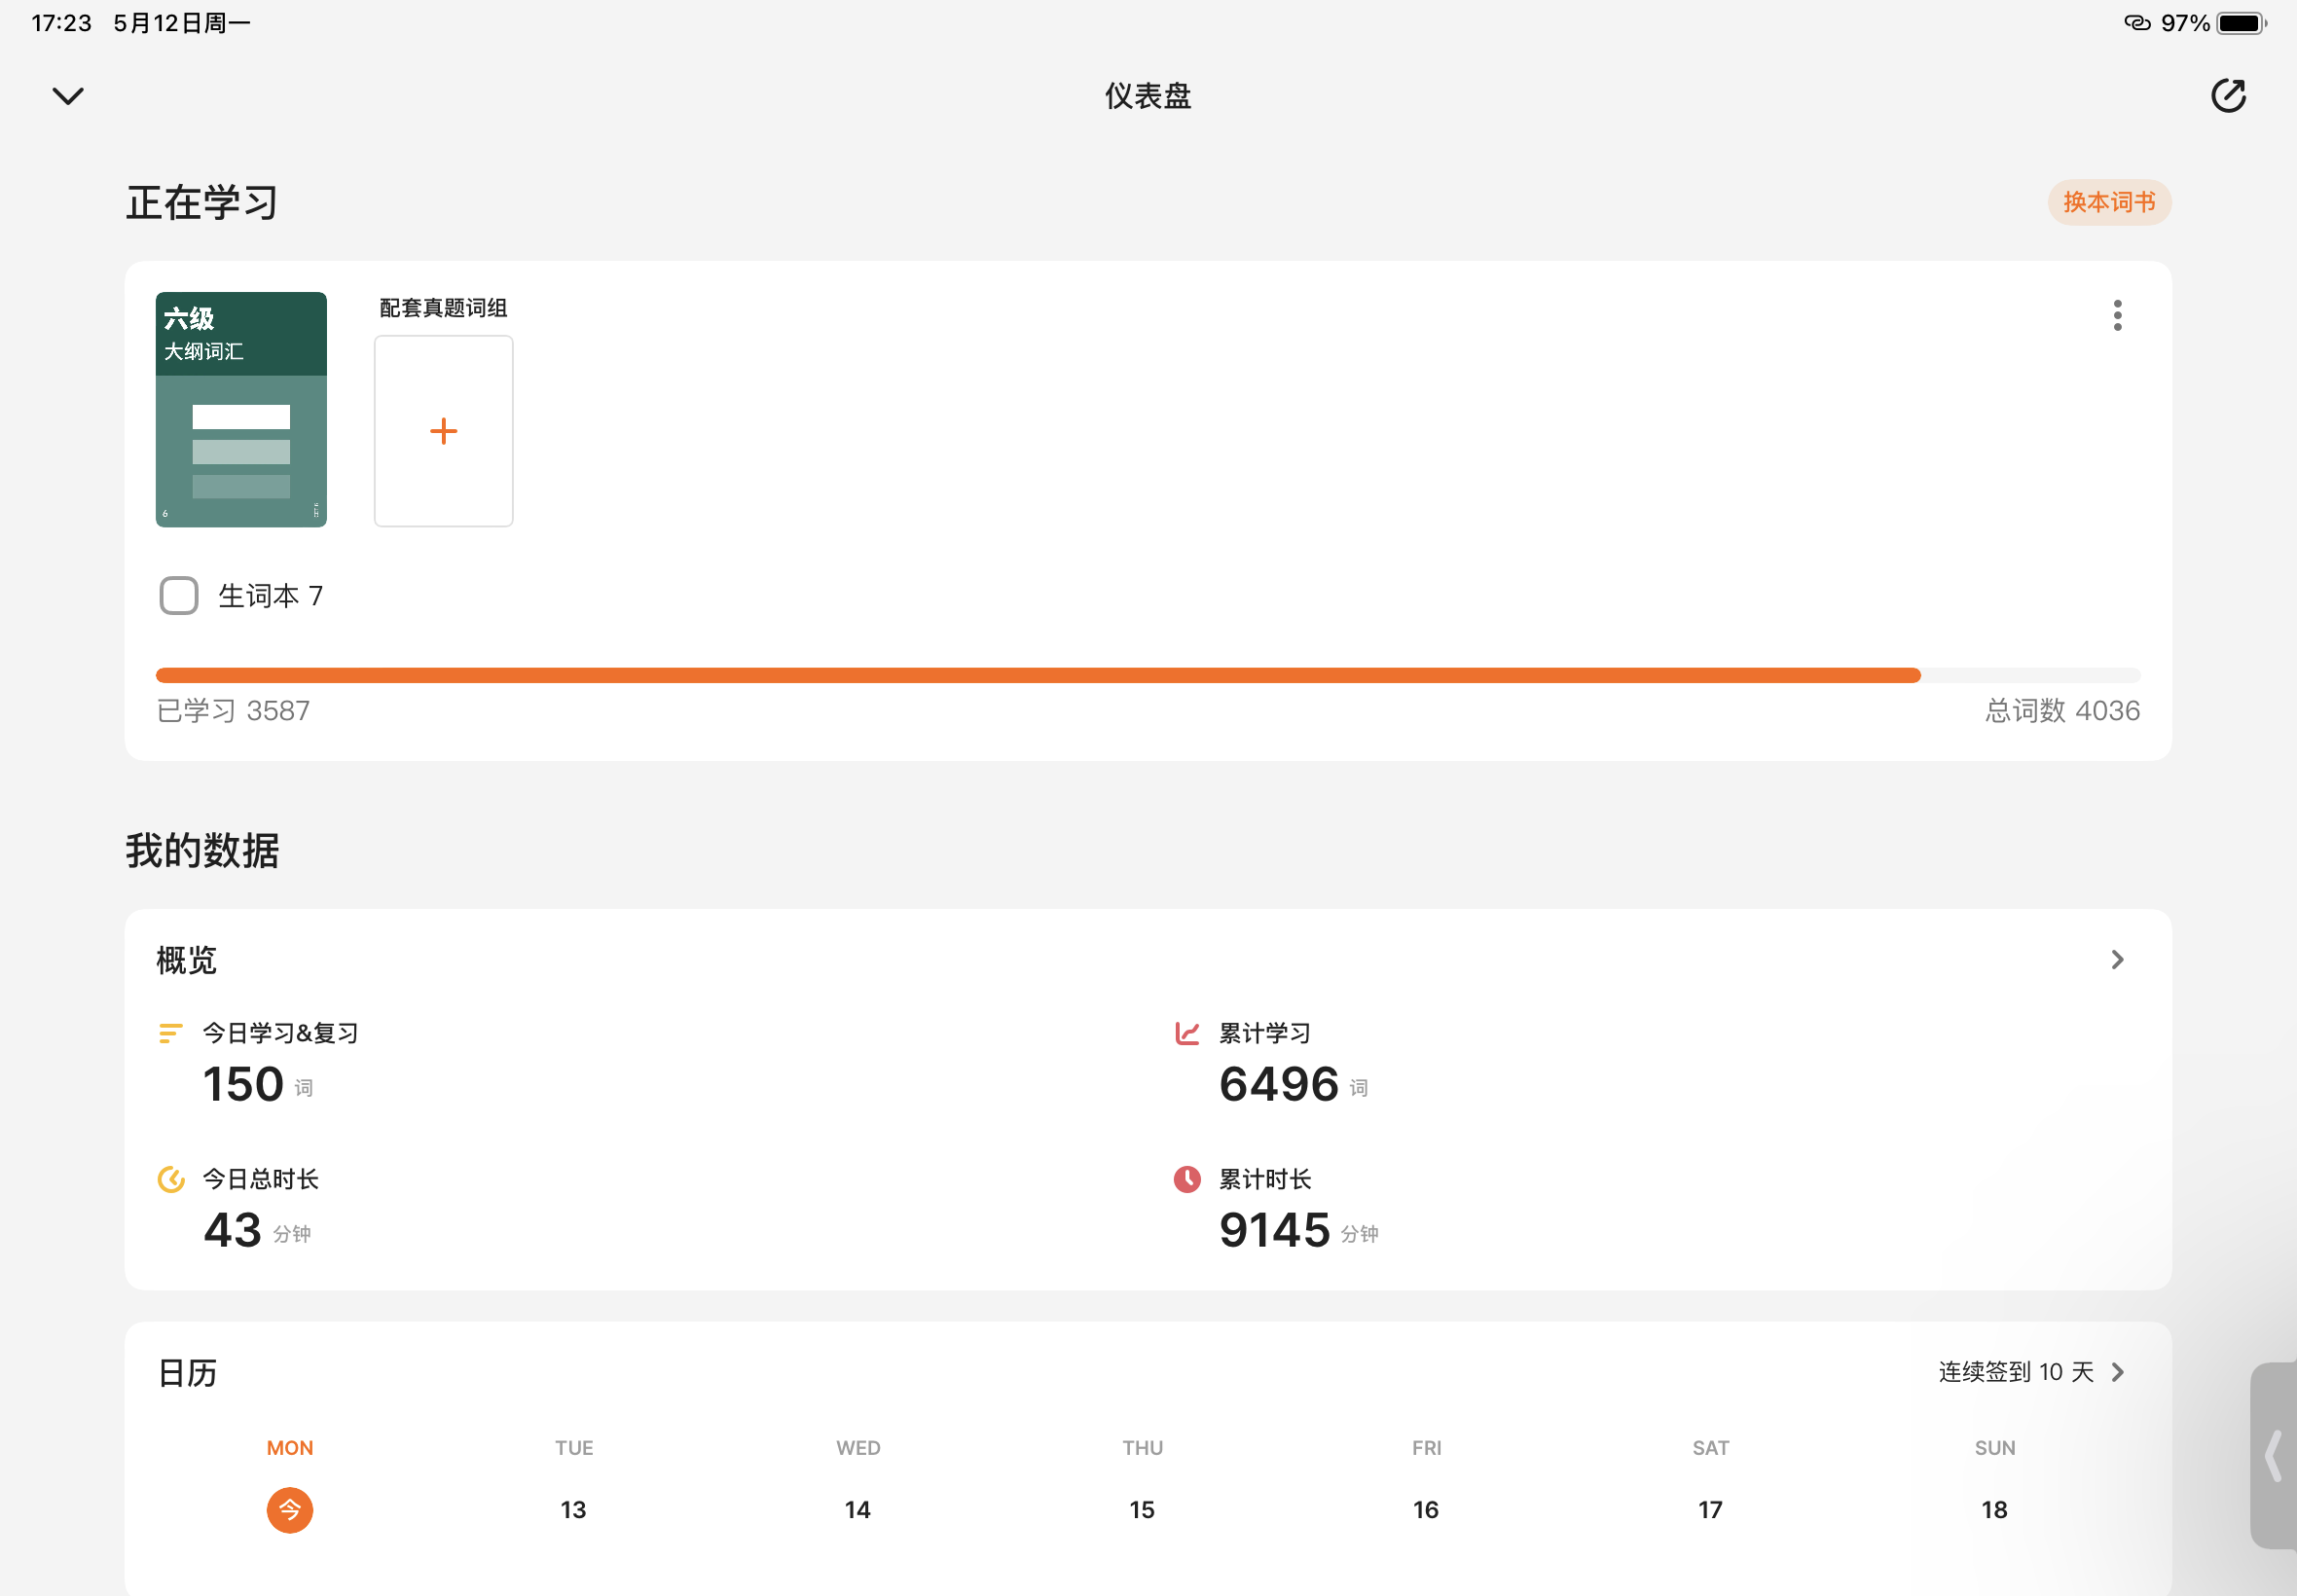2297x1596 pixels.
Task: Open the 六级大纲词汇 book cover
Action: point(241,409)
